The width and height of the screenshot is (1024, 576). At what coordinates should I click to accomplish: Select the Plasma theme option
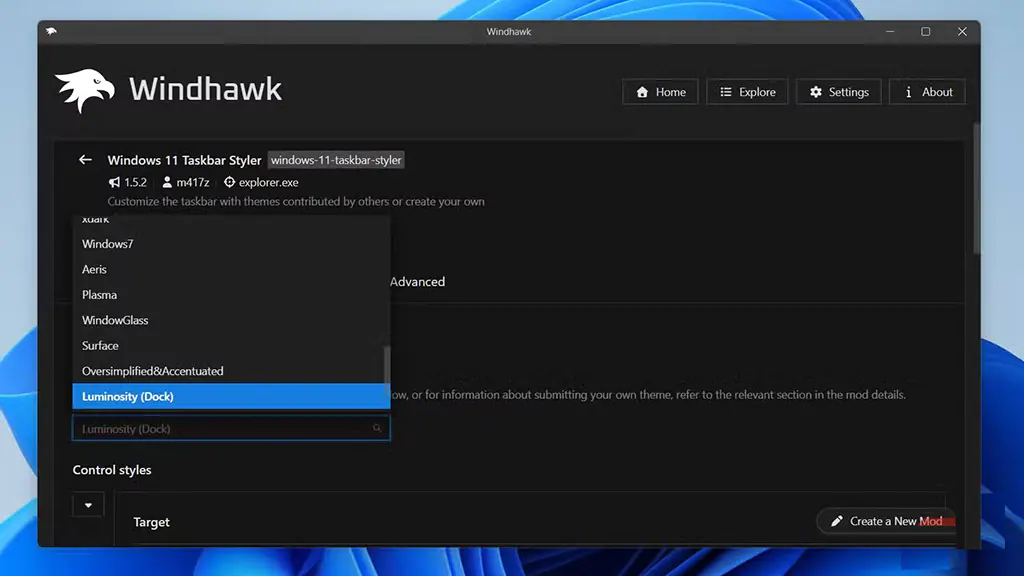[x=99, y=294]
